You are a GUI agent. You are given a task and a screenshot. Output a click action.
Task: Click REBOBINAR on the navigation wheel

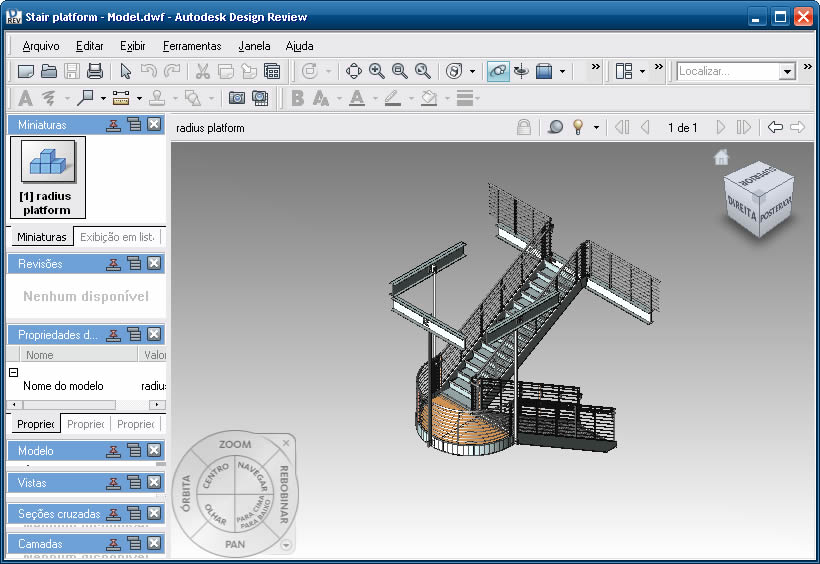coord(284,494)
